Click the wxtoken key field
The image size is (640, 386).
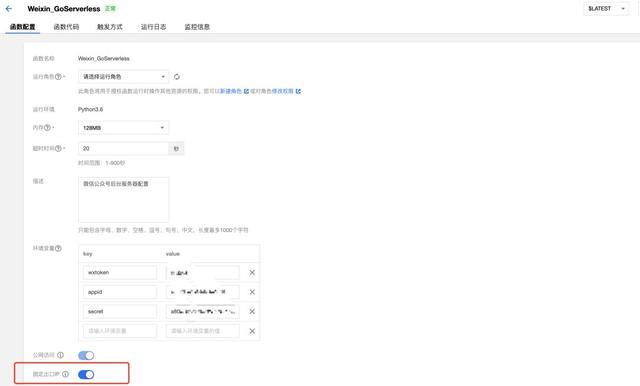tap(120, 273)
